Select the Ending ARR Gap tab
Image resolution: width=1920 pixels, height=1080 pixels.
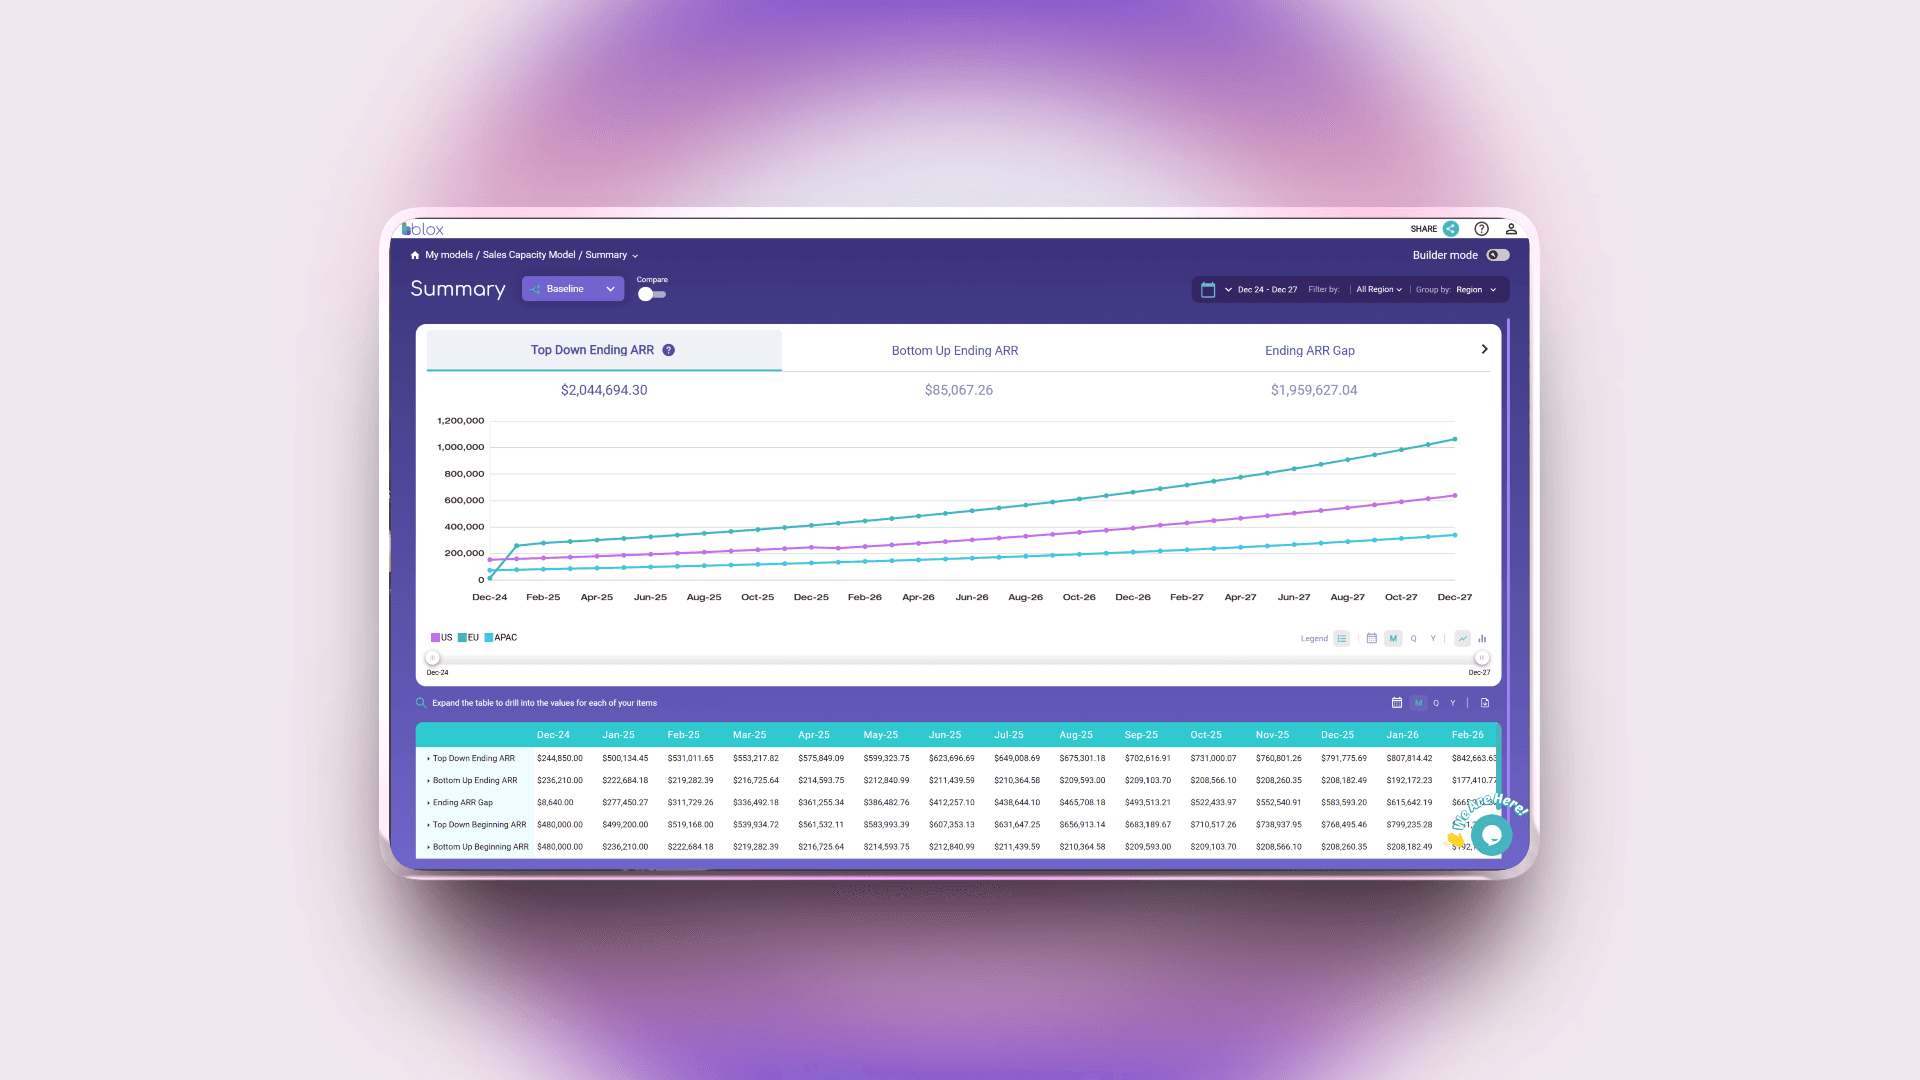coord(1309,351)
